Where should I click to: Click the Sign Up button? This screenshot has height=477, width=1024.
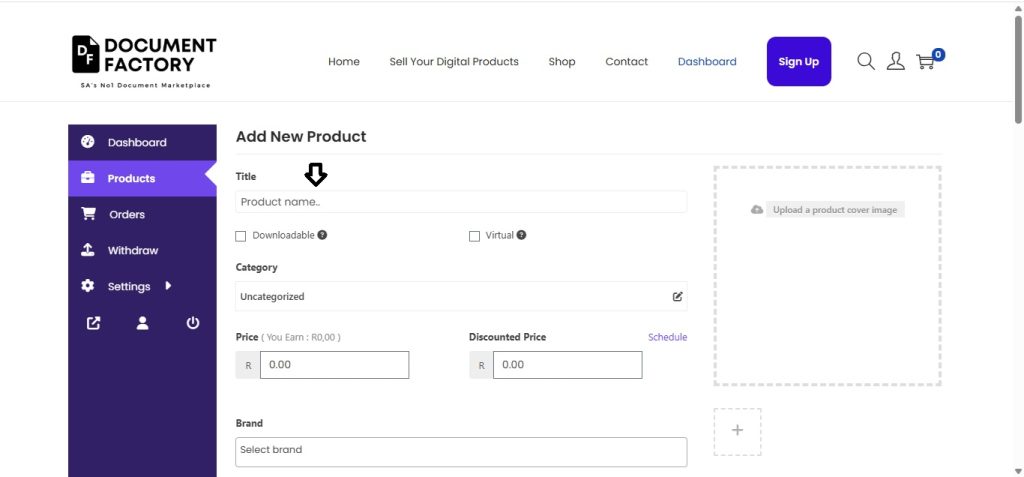tap(798, 62)
